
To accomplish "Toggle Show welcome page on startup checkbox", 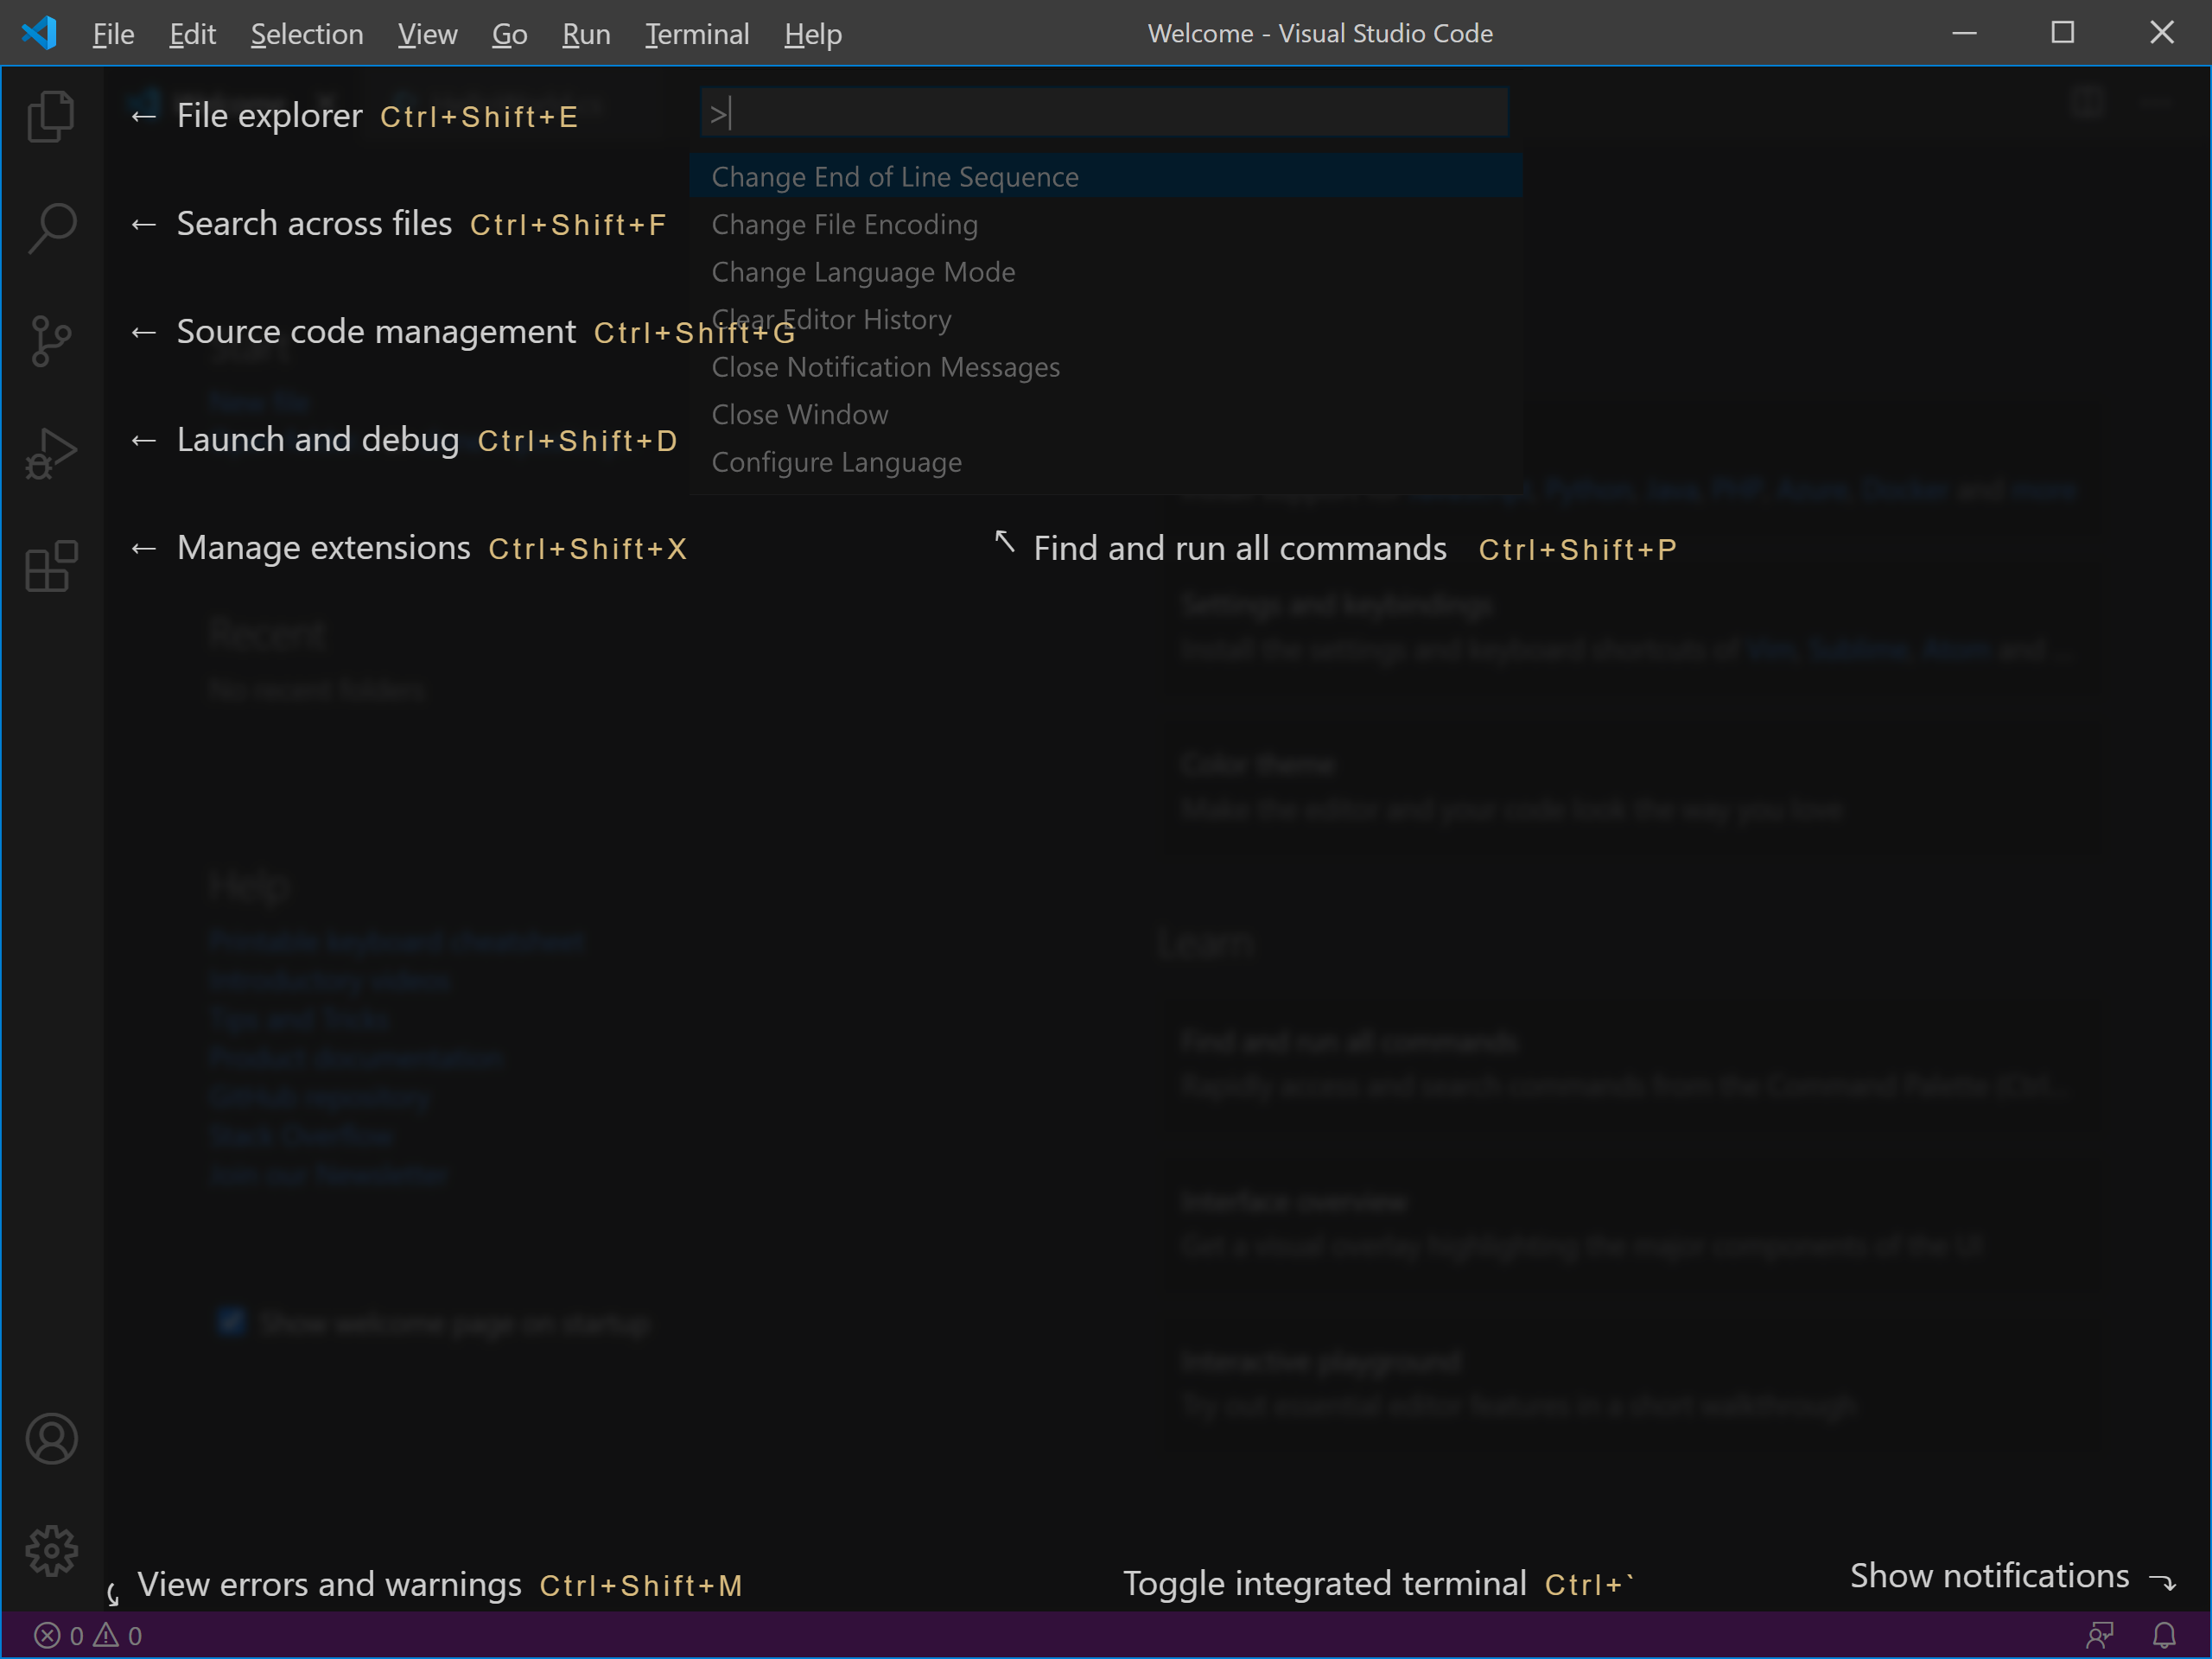I will (x=231, y=1322).
